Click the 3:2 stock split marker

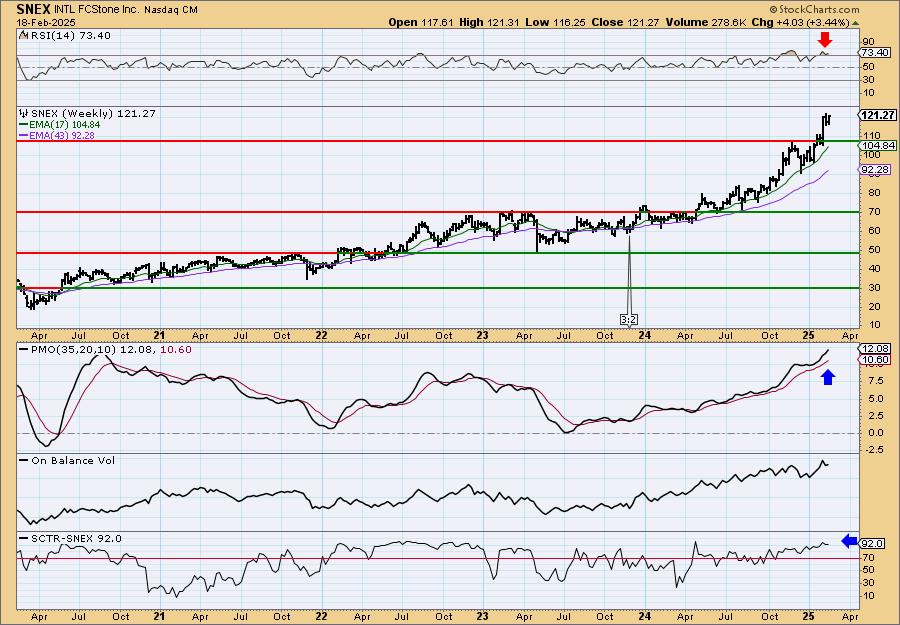[630, 320]
